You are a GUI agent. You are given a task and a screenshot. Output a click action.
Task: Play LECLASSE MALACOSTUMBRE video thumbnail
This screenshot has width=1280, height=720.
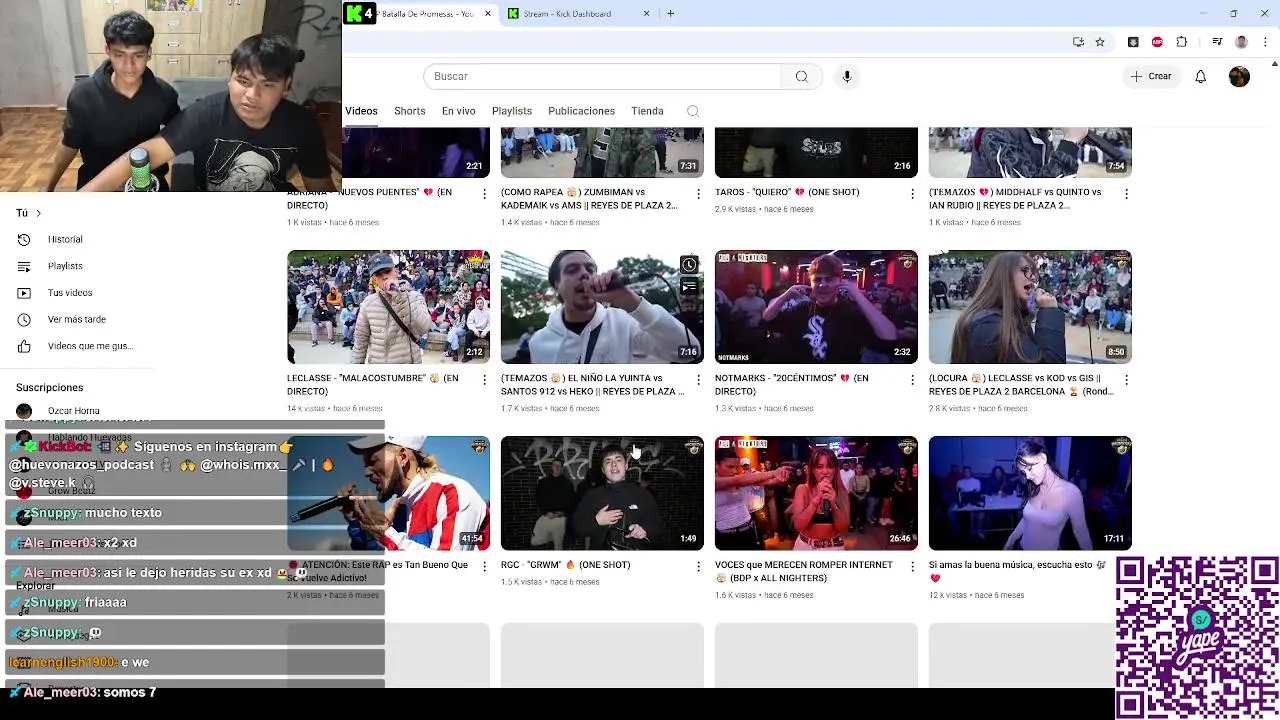[388, 307]
